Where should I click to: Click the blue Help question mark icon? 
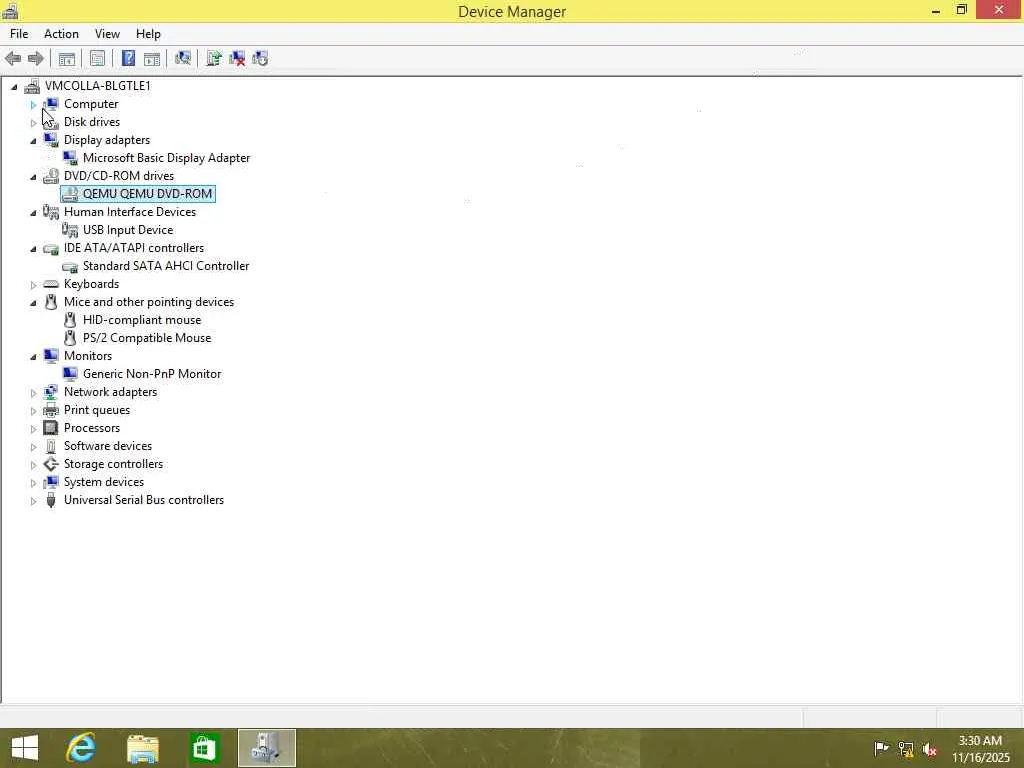pyautogui.click(x=129, y=59)
